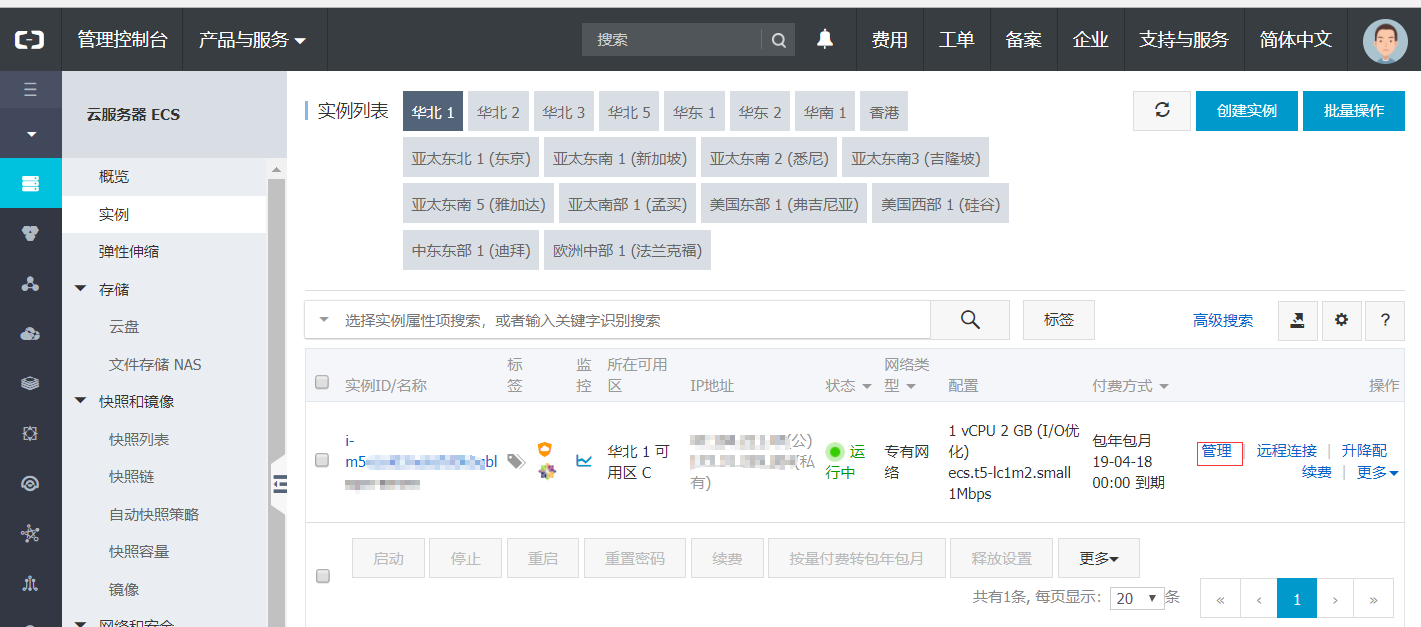The width and height of the screenshot is (1421, 627).
Task: Click the magnifier icon in the top search bar
Action: (778, 40)
